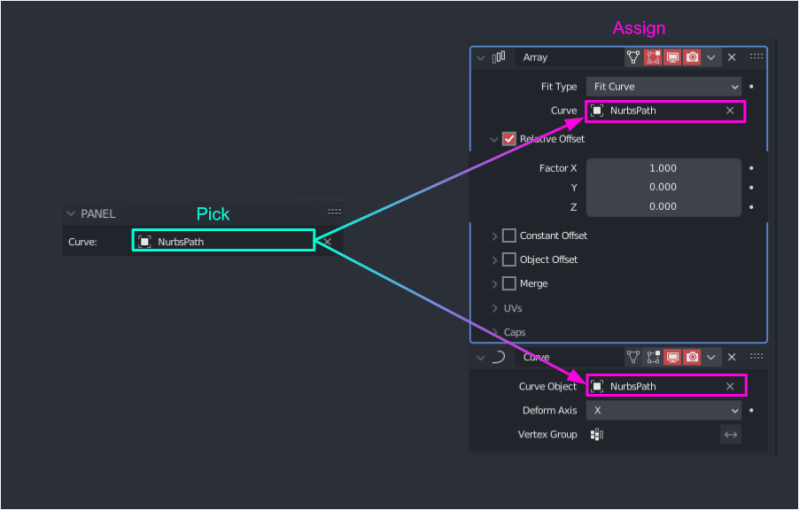Viewport: 799px width, 510px height.
Task: Collapse the PANEL header
Action: [71, 213]
